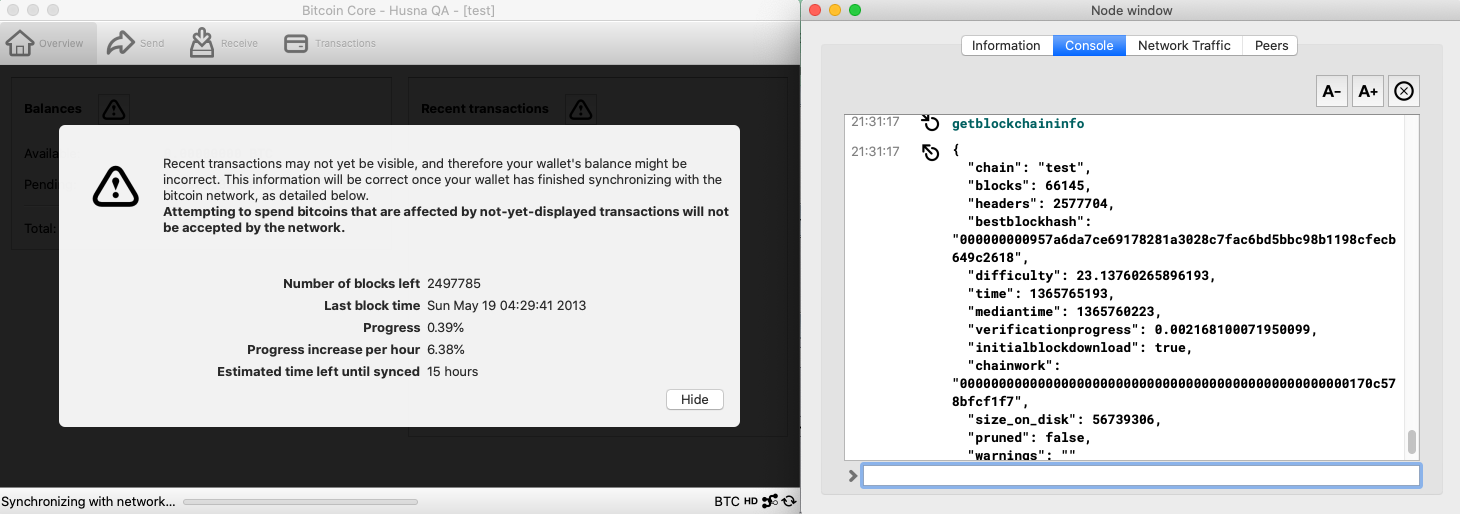Click the last block time value
Screen dimensions: 1460x514
(x=507, y=305)
